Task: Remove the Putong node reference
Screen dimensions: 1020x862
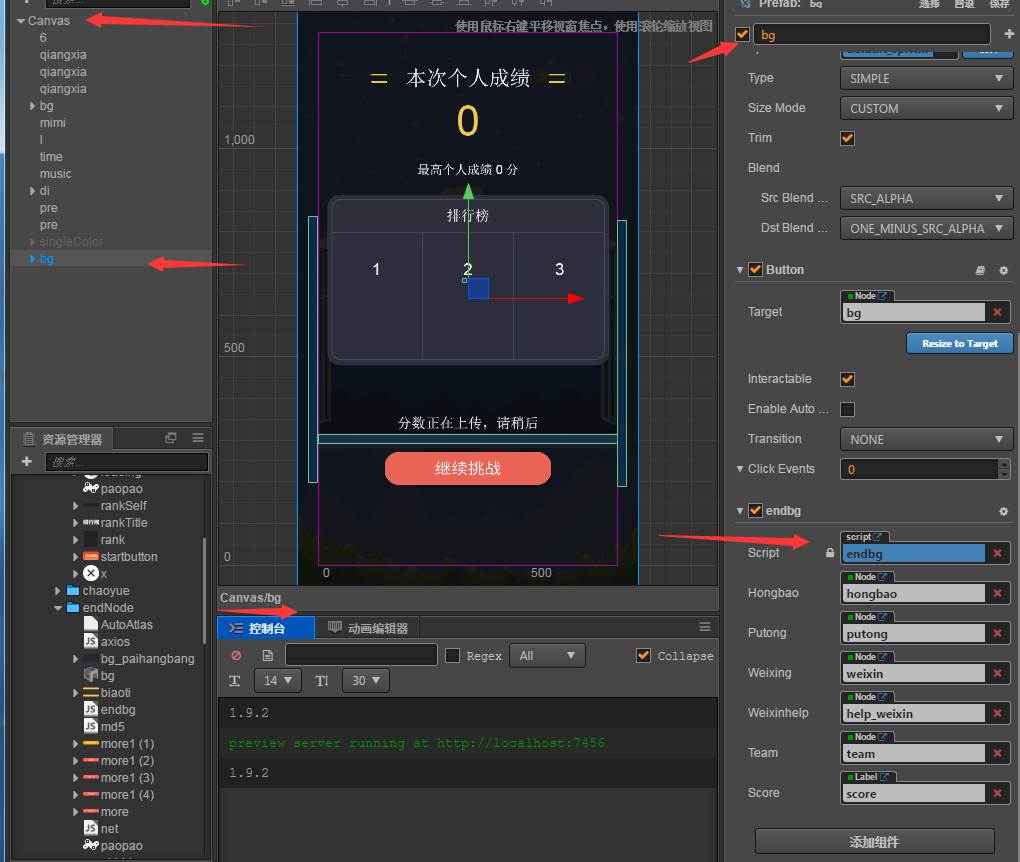Action: pyautogui.click(x=997, y=633)
